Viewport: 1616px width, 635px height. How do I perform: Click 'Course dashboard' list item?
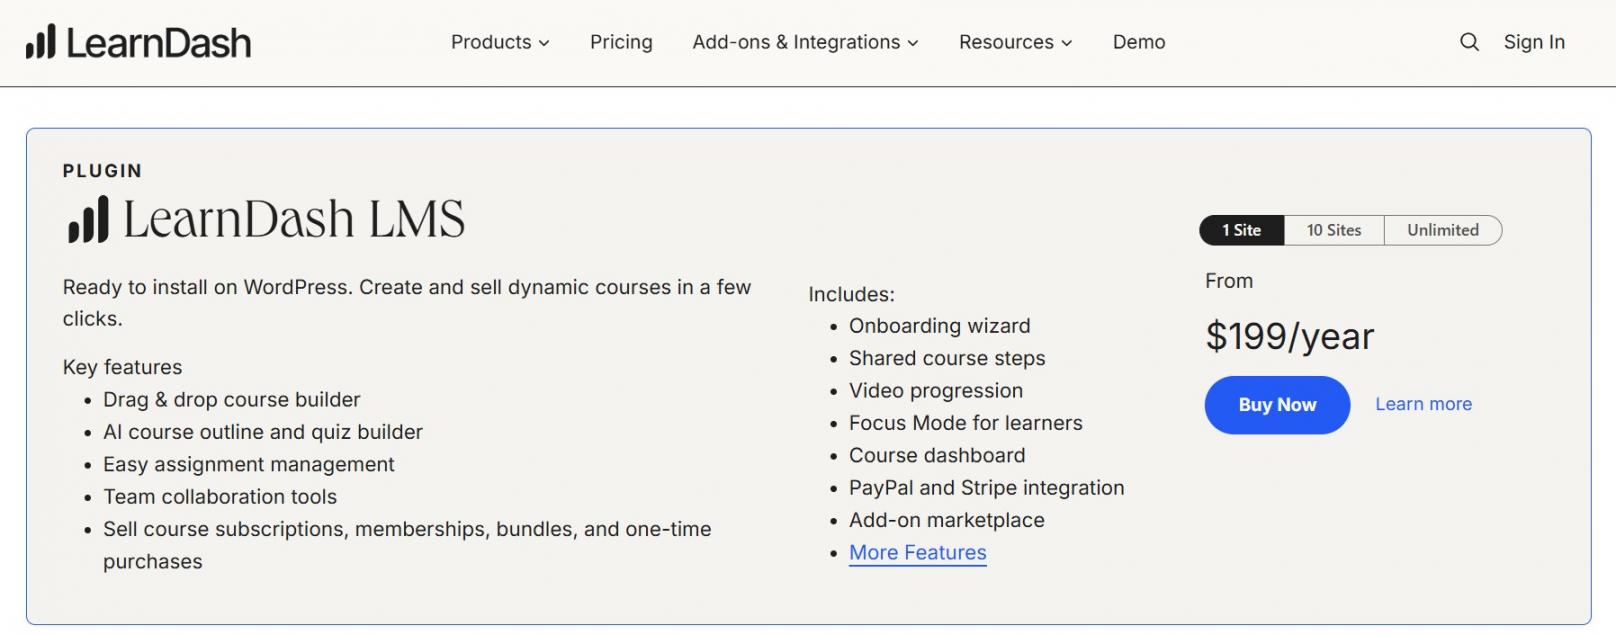937,455
